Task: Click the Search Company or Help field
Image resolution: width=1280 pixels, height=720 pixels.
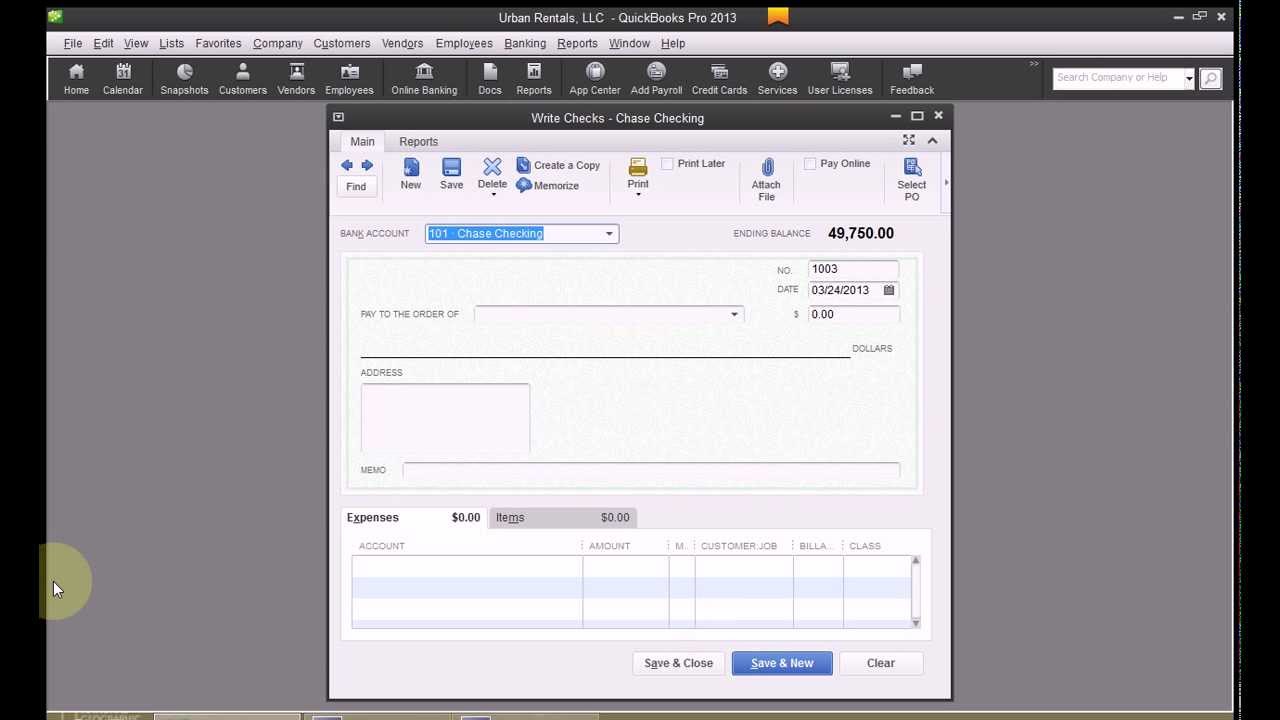Action: [1118, 78]
